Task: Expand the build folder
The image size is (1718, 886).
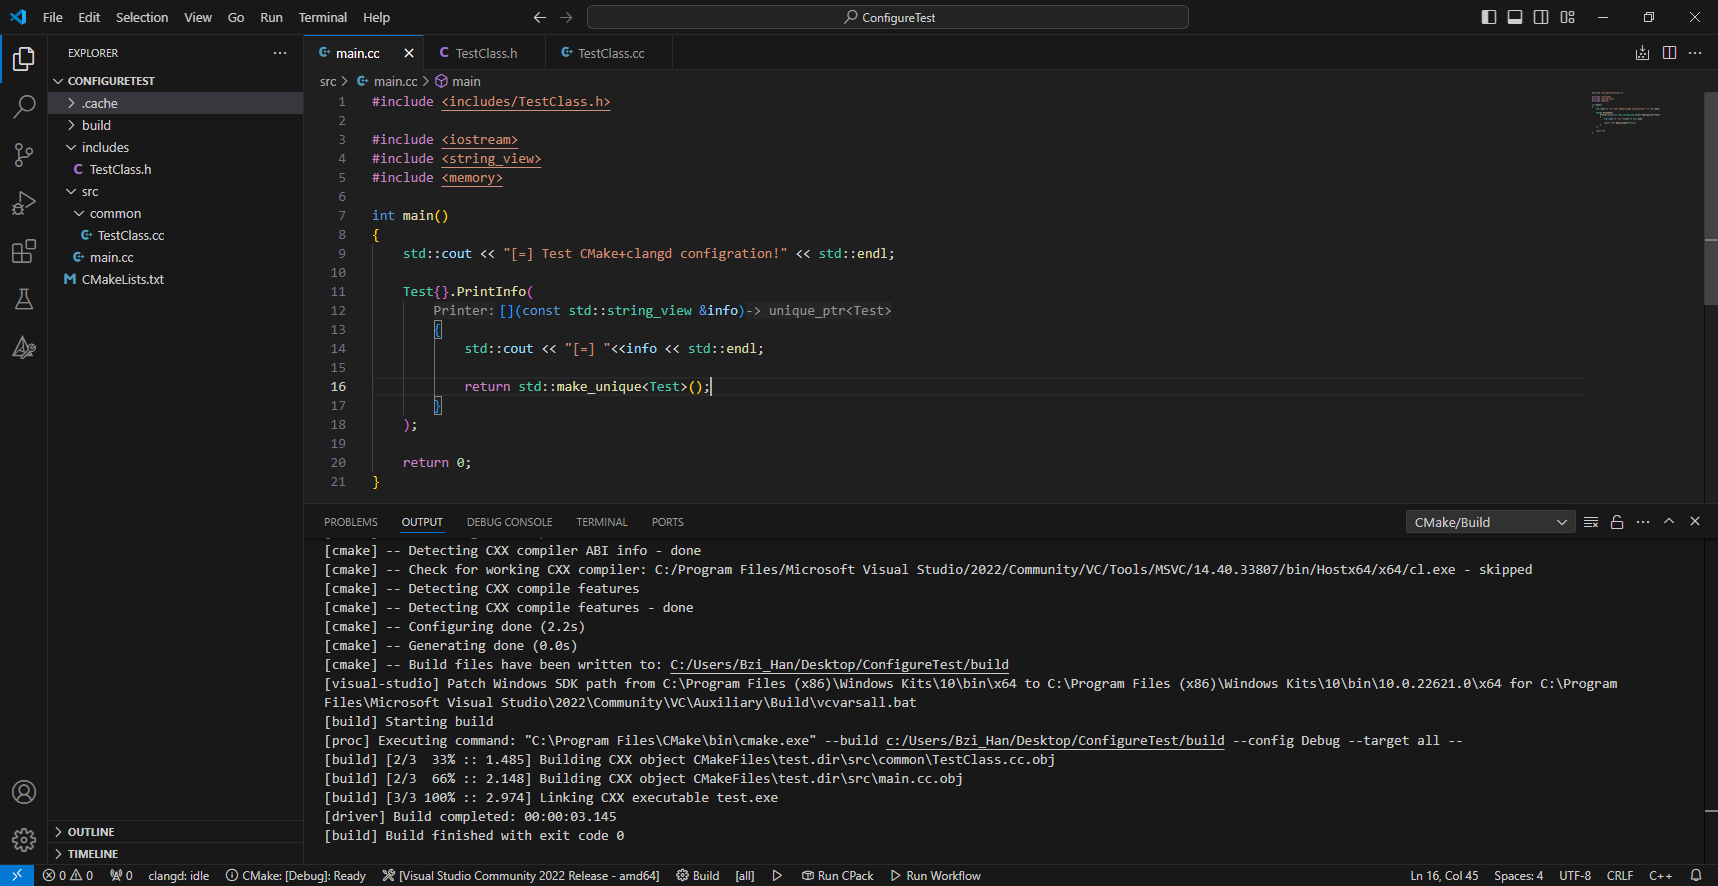Action: (x=176, y=125)
